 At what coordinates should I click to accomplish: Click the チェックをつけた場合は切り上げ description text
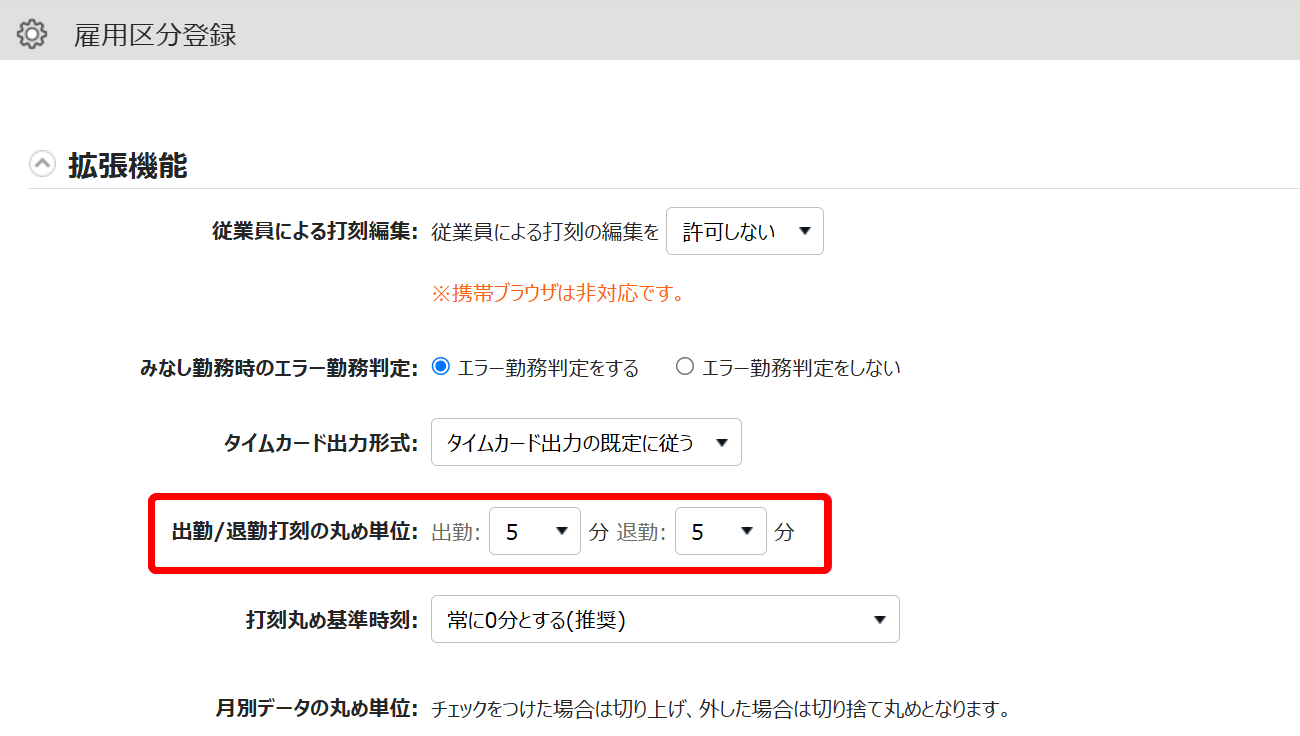pos(720,710)
